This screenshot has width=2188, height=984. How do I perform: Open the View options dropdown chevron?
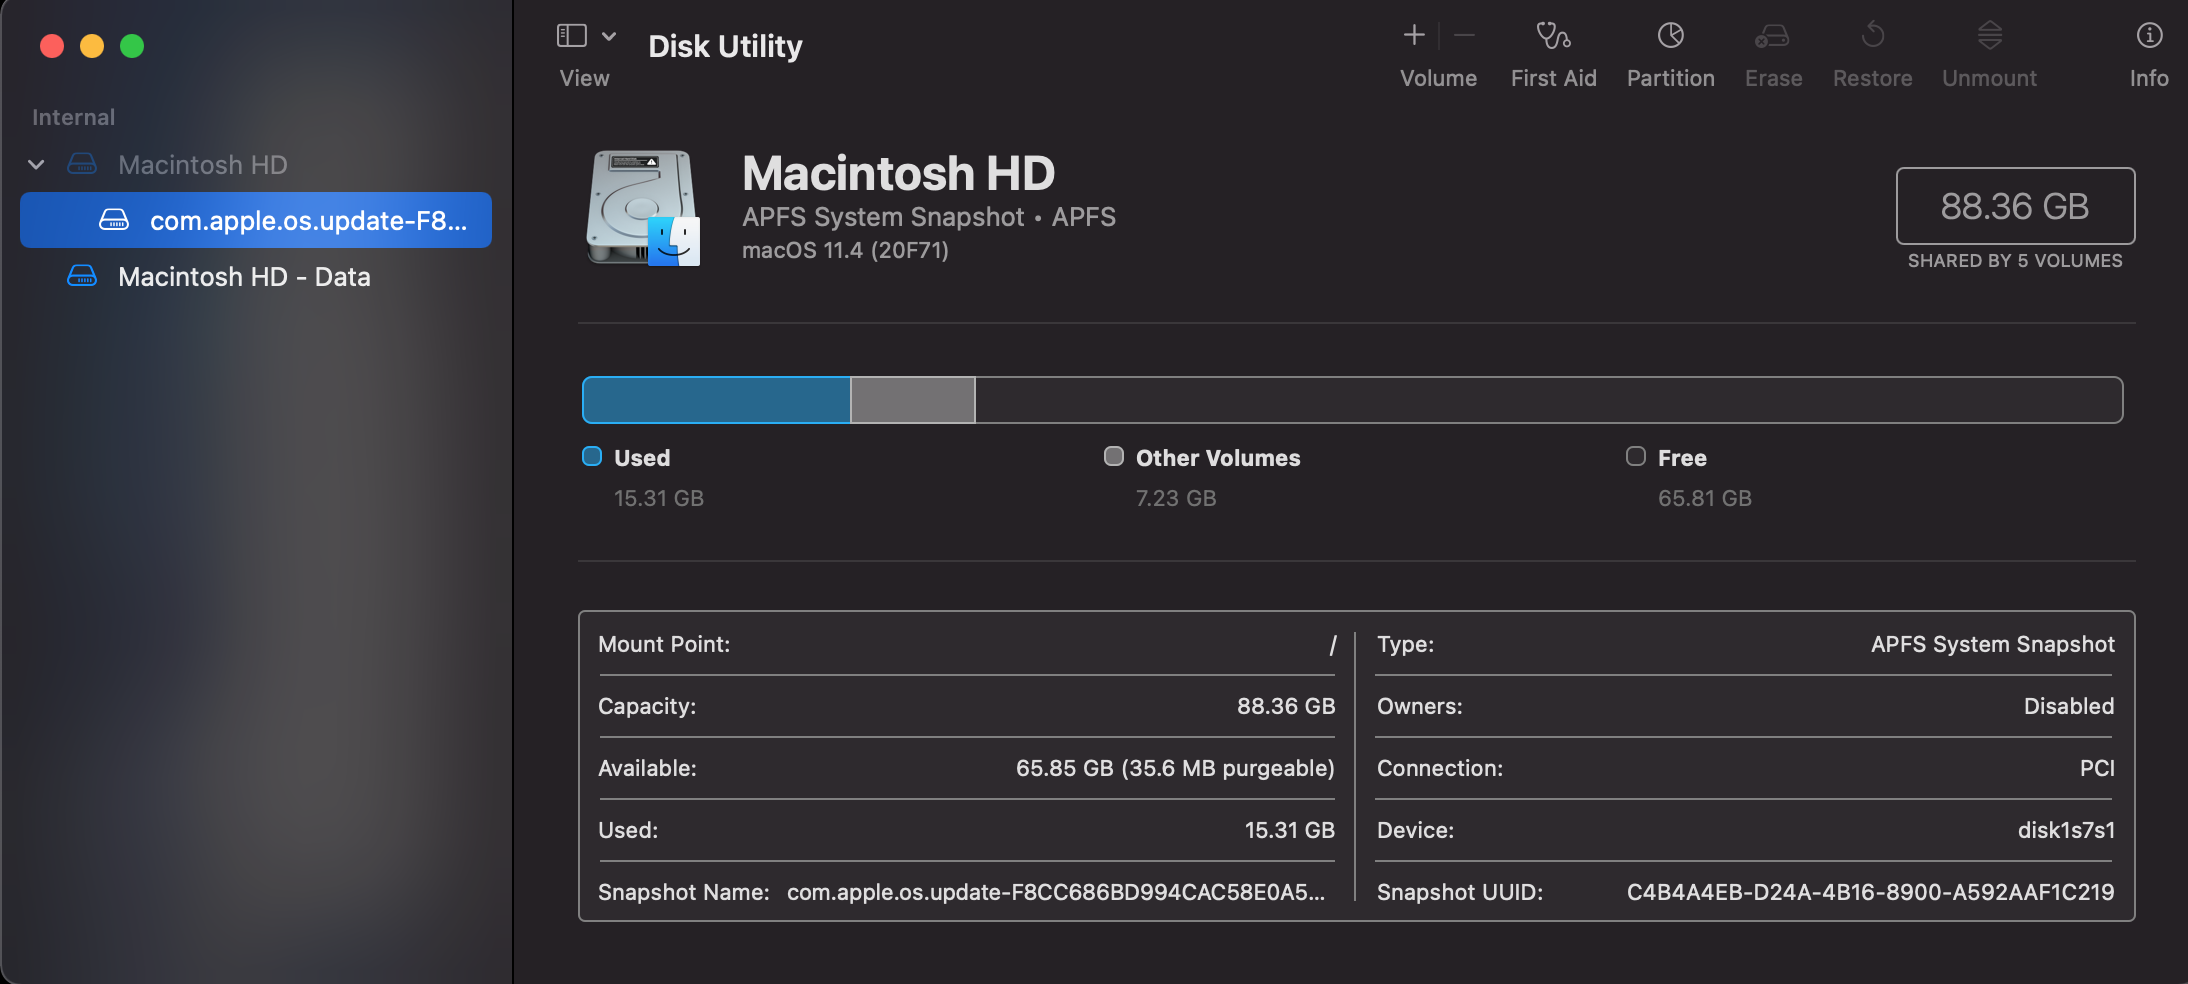(609, 36)
